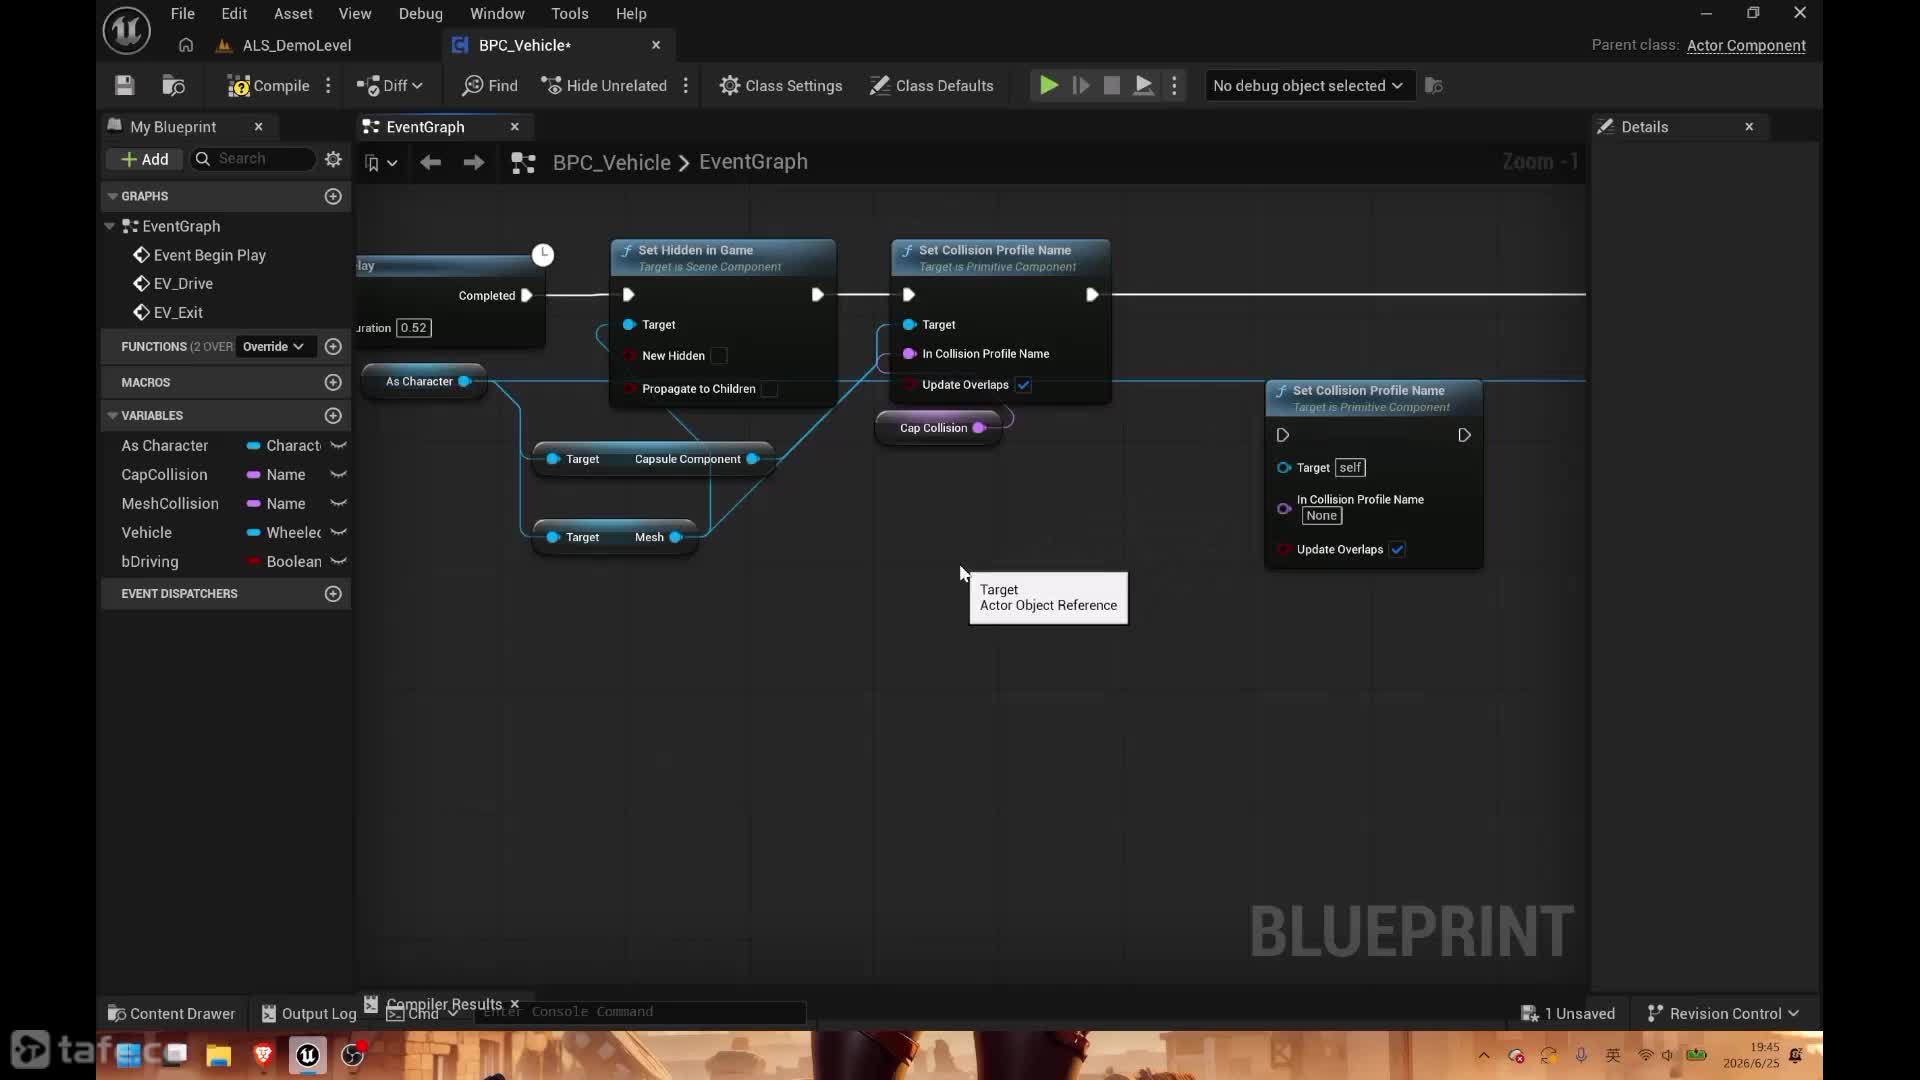Open the graph bookmarks dropdown
The height and width of the screenshot is (1080, 1920).
coord(381,163)
